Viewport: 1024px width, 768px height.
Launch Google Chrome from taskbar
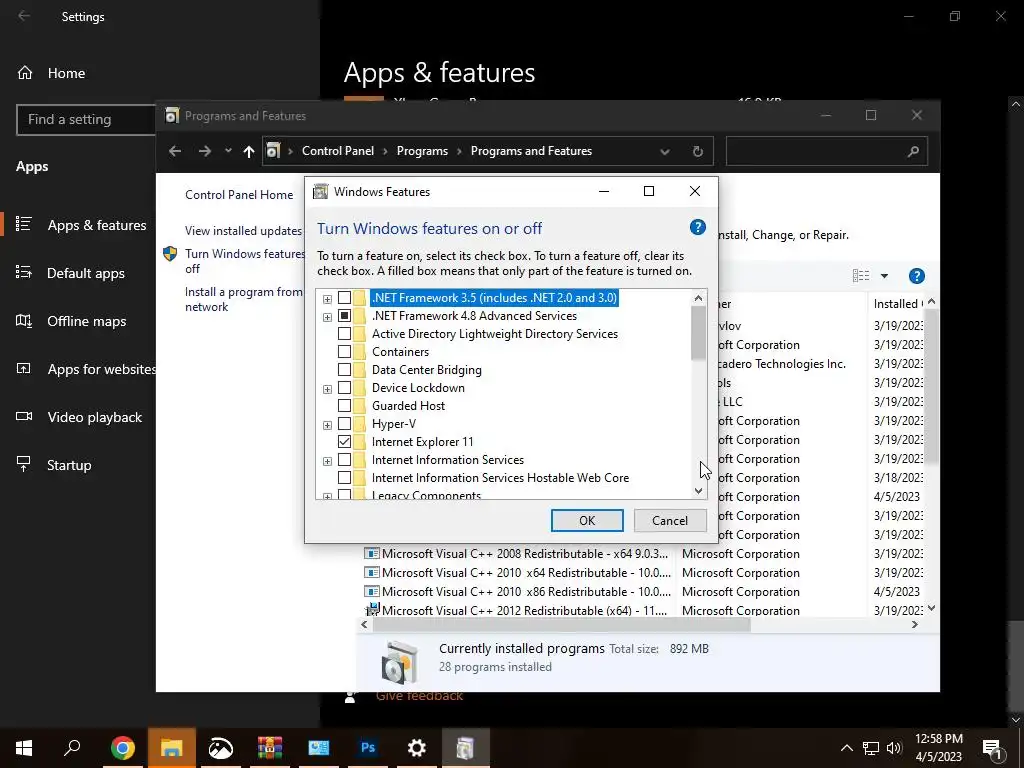tap(122, 748)
